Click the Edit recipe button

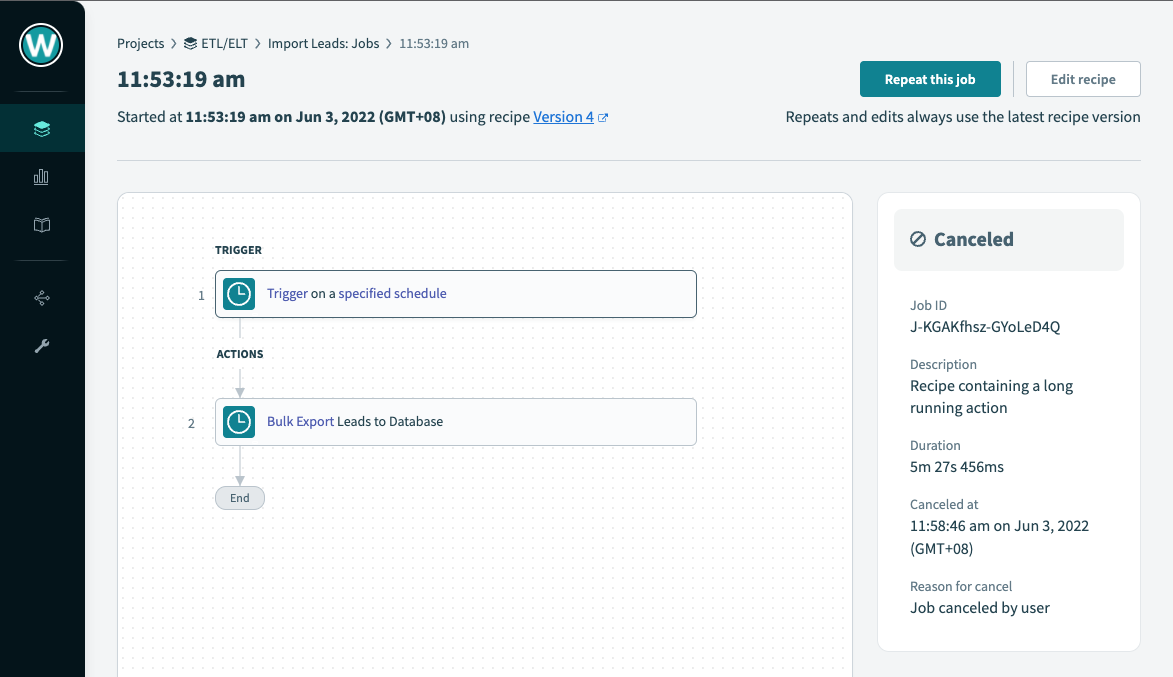point(1083,80)
